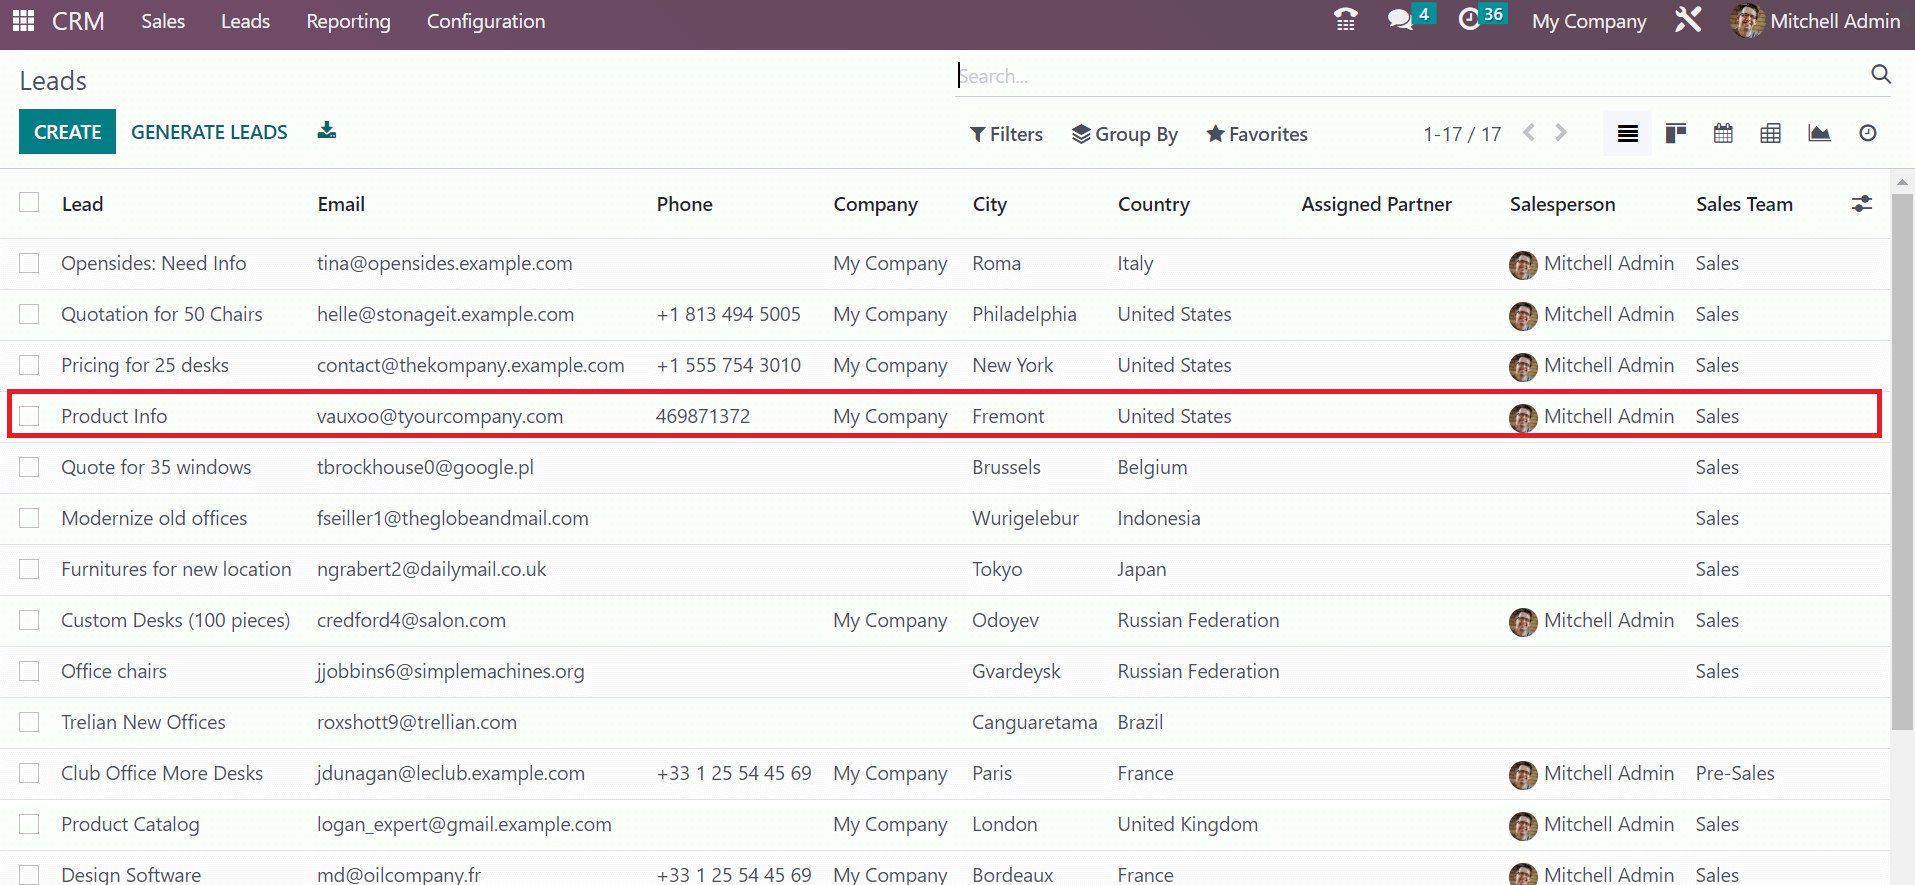Open the My Company switcher

pos(1589,21)
